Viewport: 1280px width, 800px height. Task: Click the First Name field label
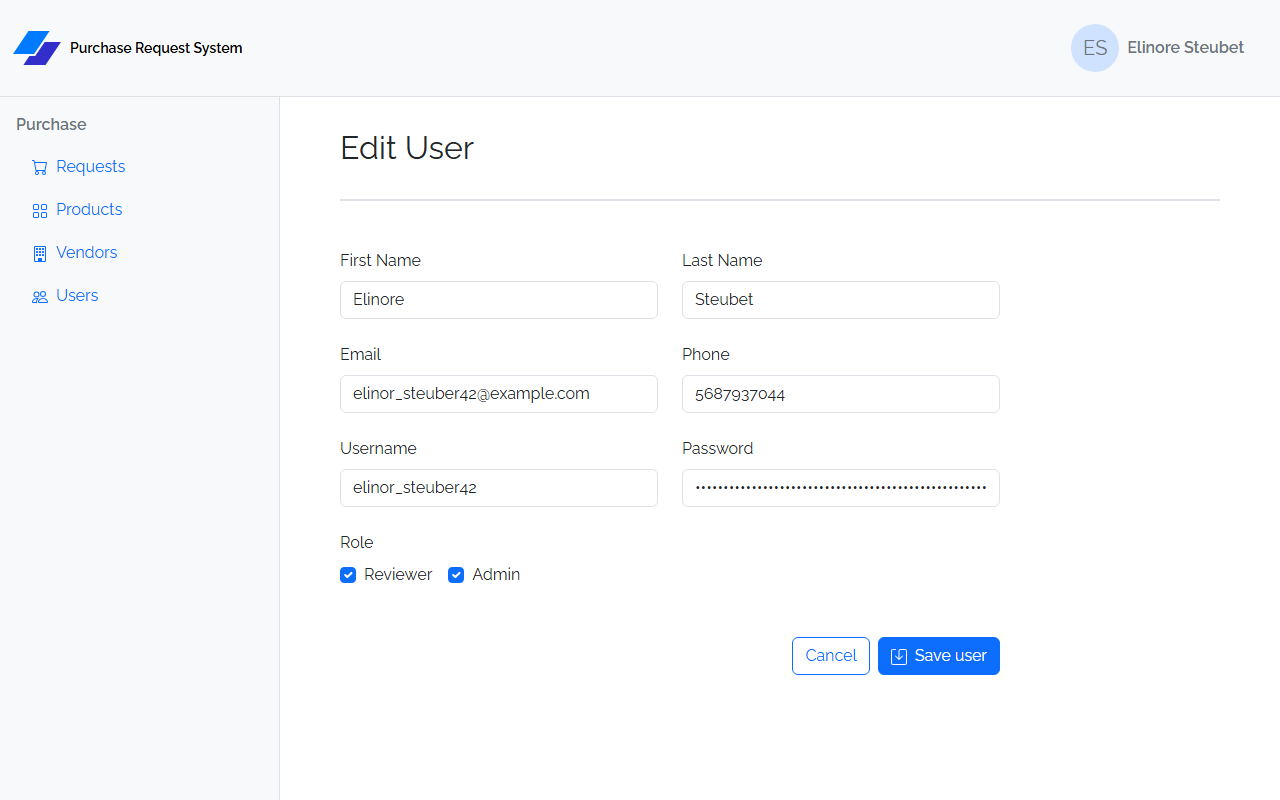tap(380, 260)
